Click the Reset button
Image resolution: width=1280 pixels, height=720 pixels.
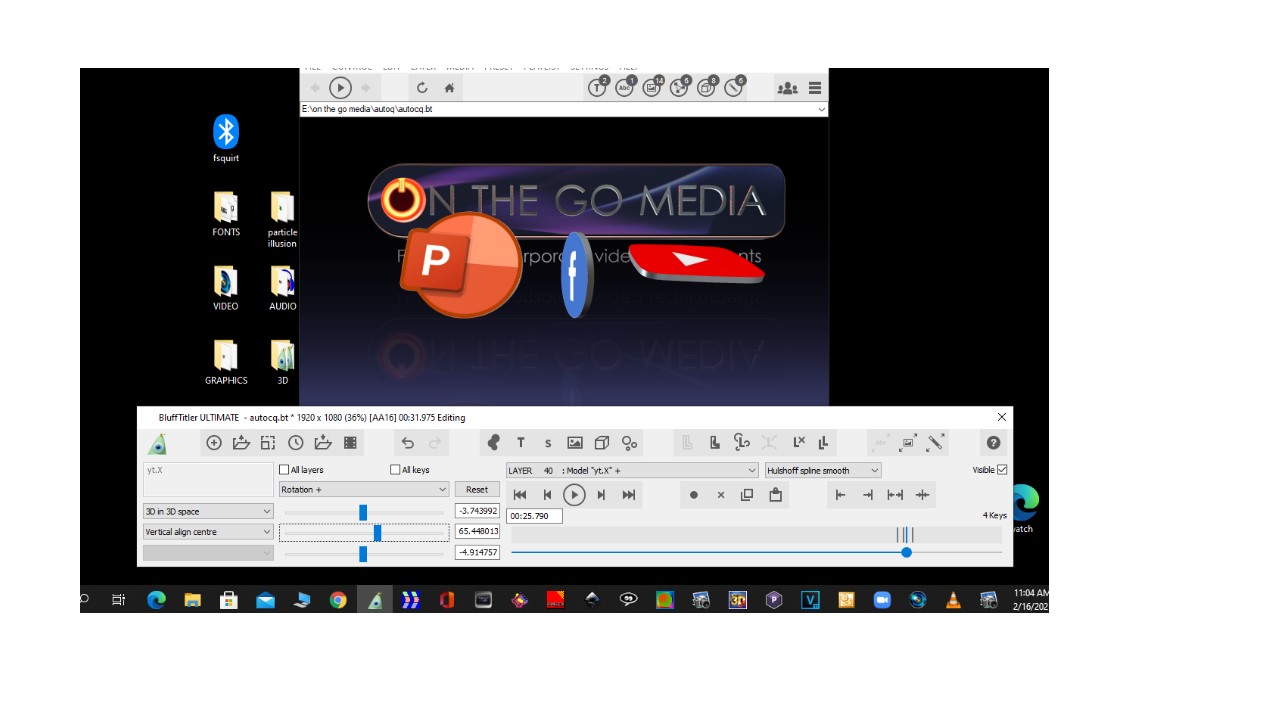pos(477,490)
